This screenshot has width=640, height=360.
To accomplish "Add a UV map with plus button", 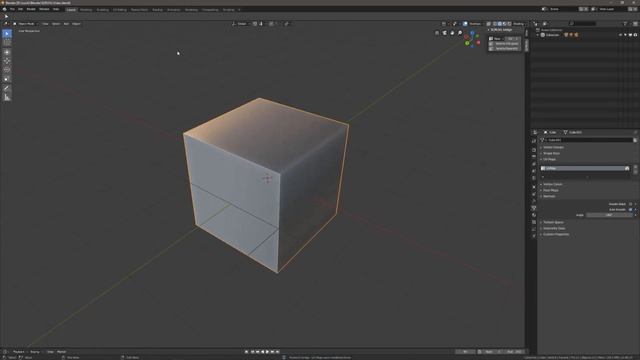I will [x=635, y=168].
